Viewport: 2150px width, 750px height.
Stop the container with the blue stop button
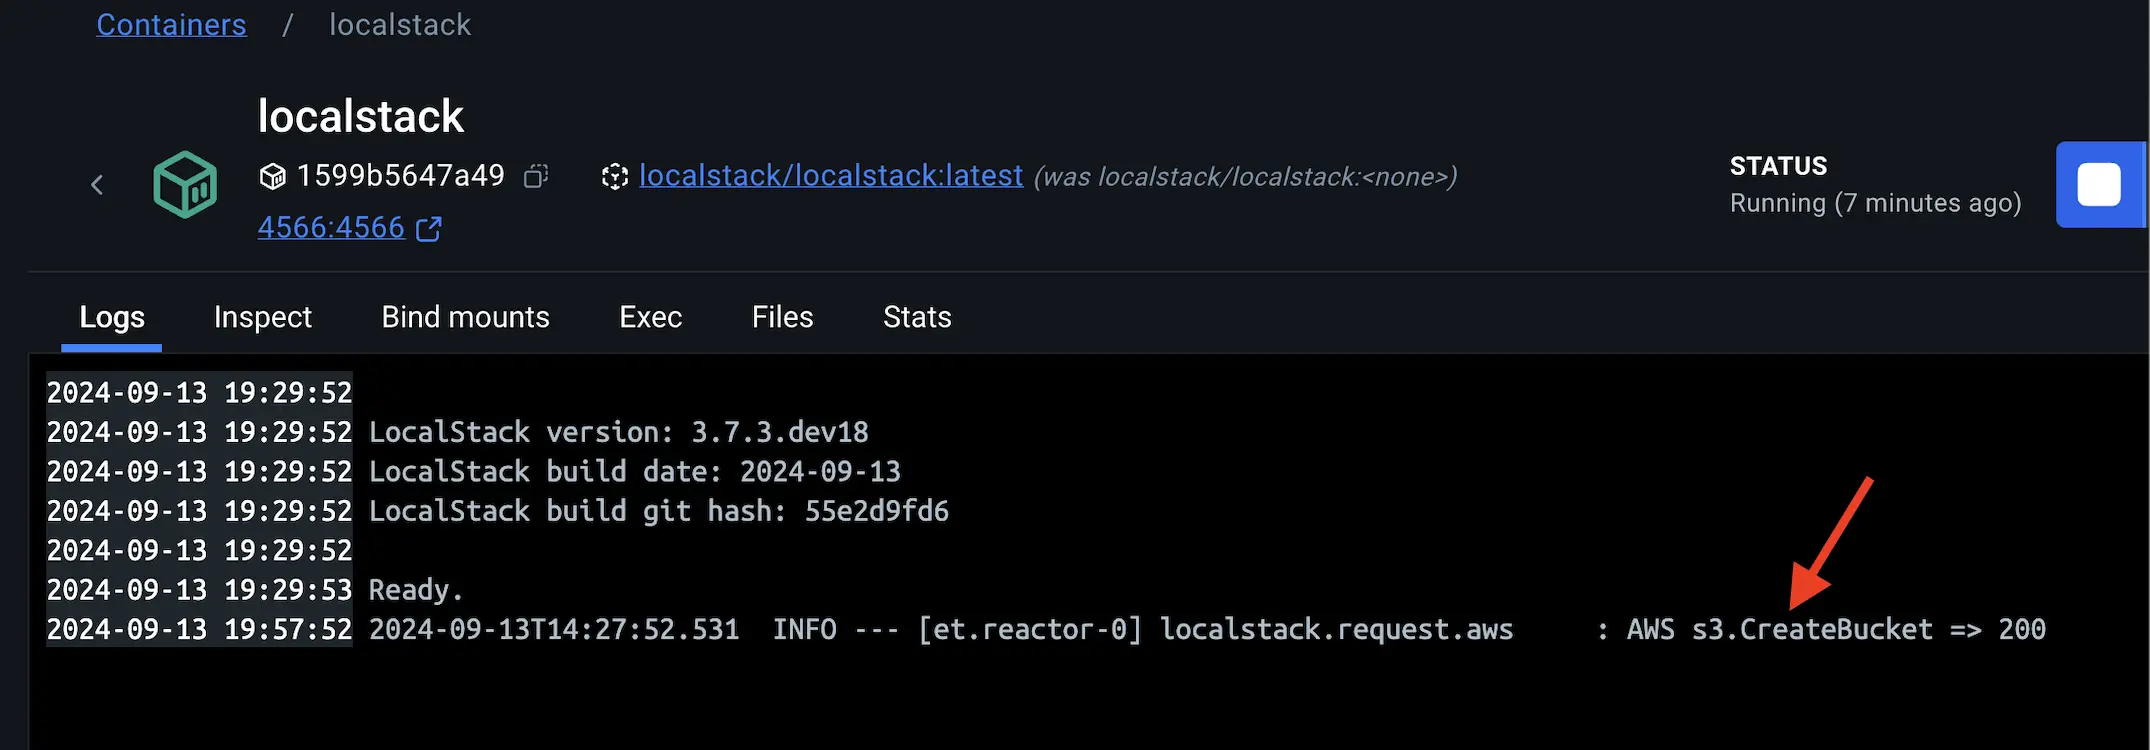[x=2098, y=185]
